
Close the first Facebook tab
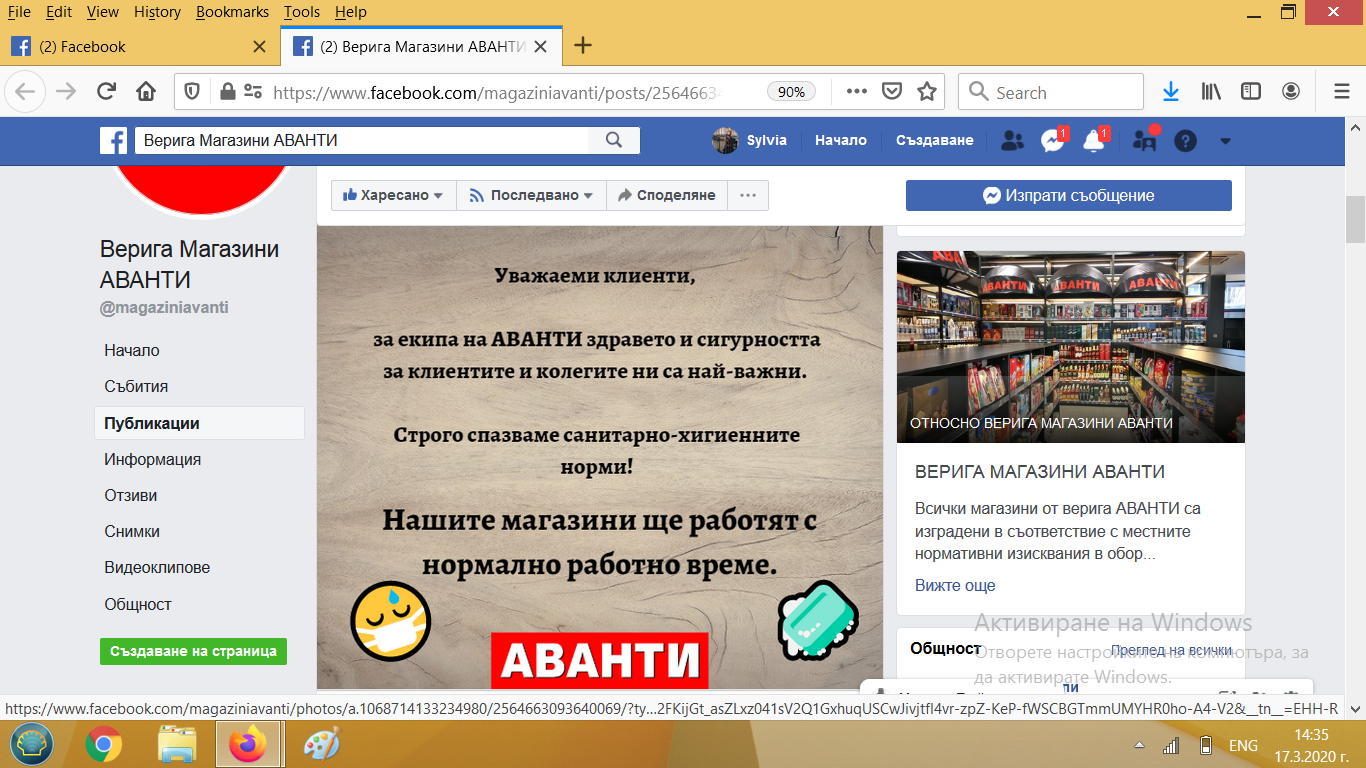tap(259, 46)
